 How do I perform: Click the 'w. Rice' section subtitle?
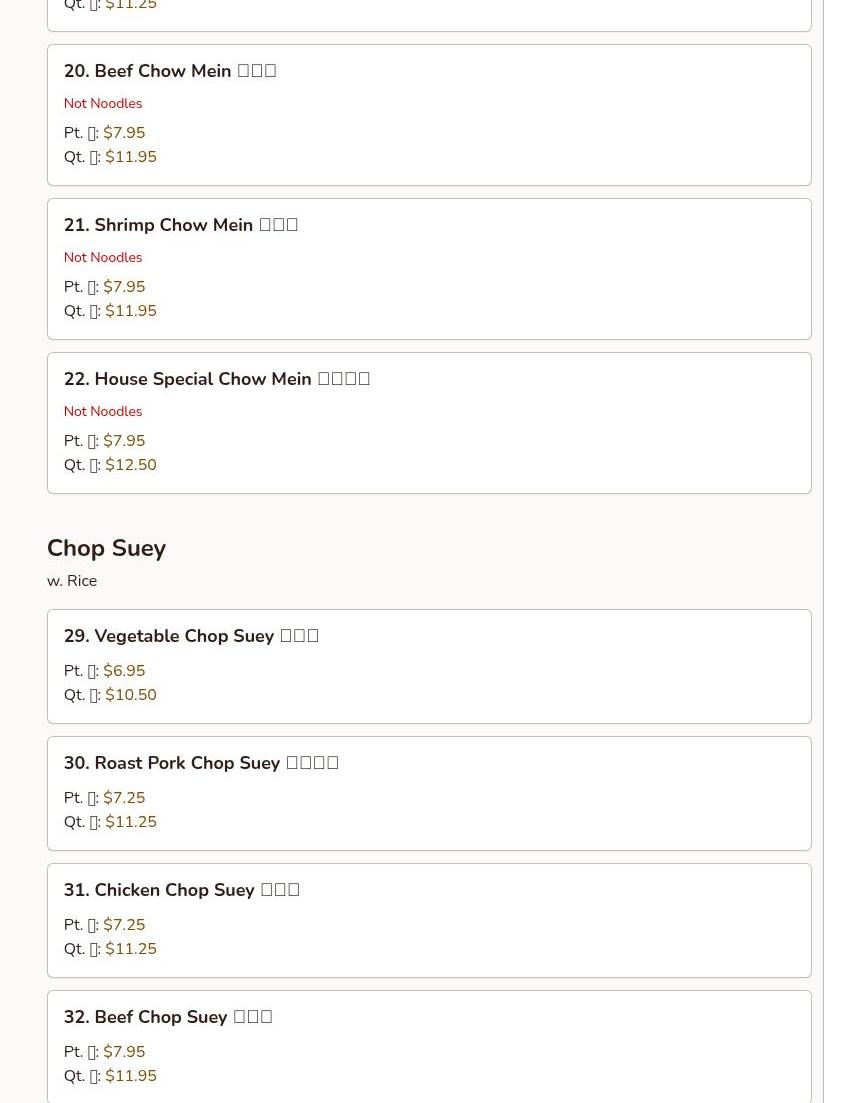point(72,581)
